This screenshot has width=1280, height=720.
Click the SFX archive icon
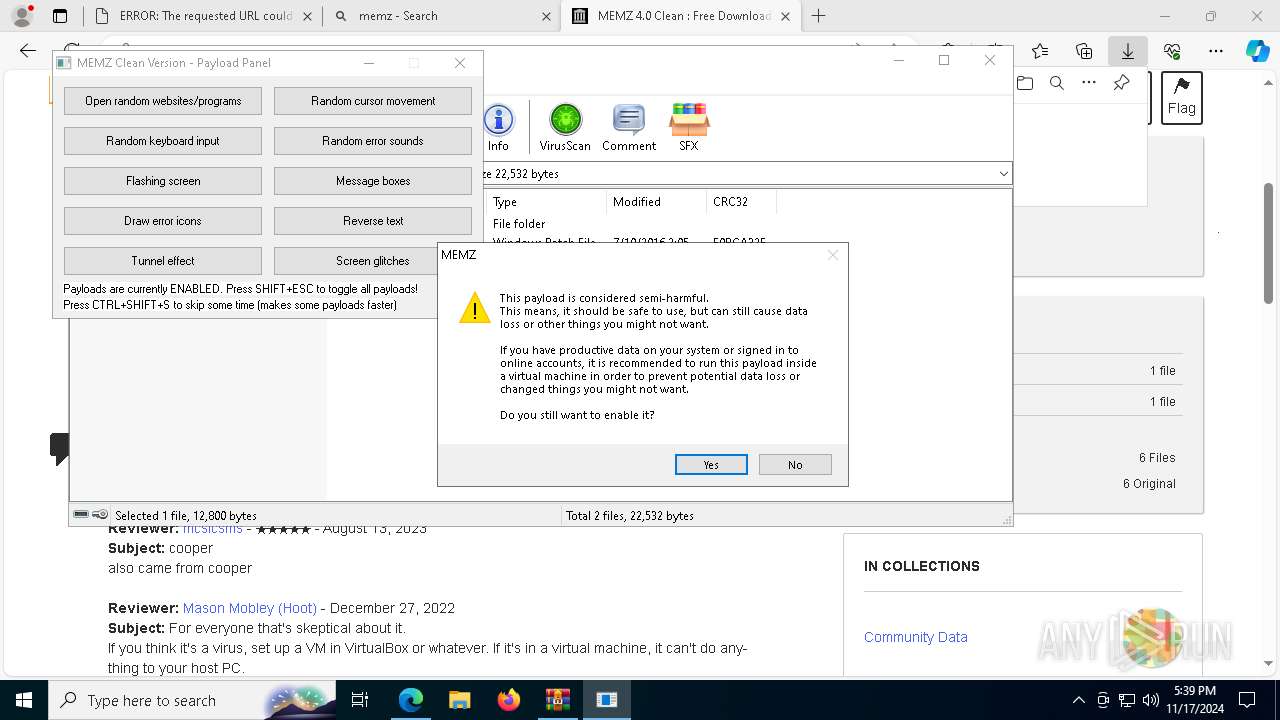(689, 127)
